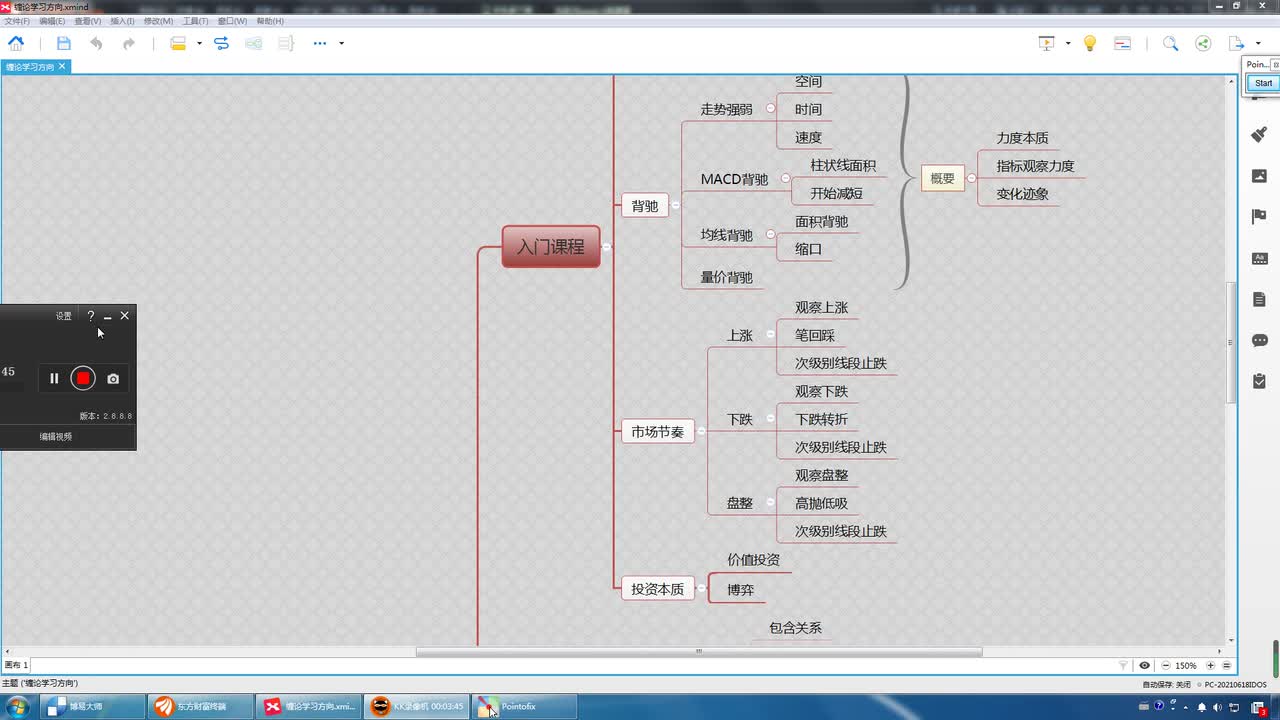Add a relationship with the blue link icon
The height and width of the screenshot is (720, 1280).
click(221, 43)
